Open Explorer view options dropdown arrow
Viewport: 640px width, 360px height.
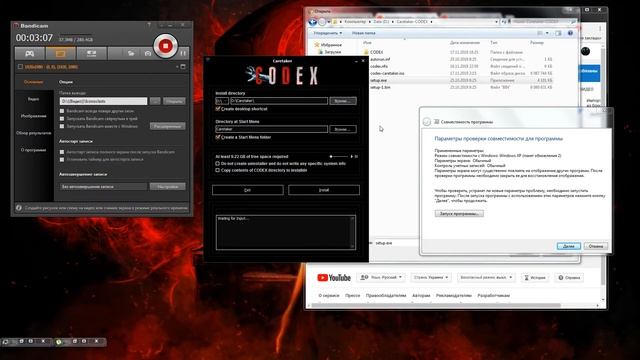[547, 33]
